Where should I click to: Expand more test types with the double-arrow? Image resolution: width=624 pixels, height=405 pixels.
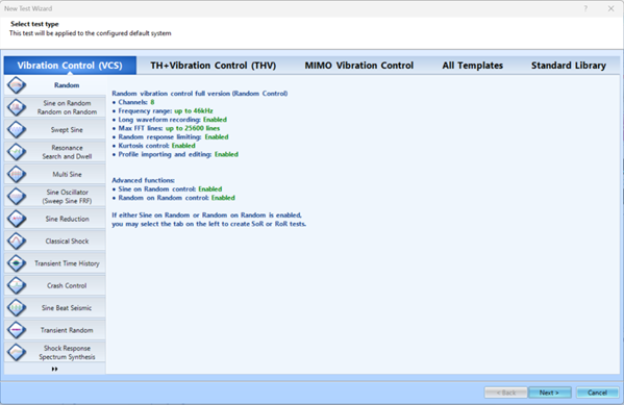pos(54,369)
